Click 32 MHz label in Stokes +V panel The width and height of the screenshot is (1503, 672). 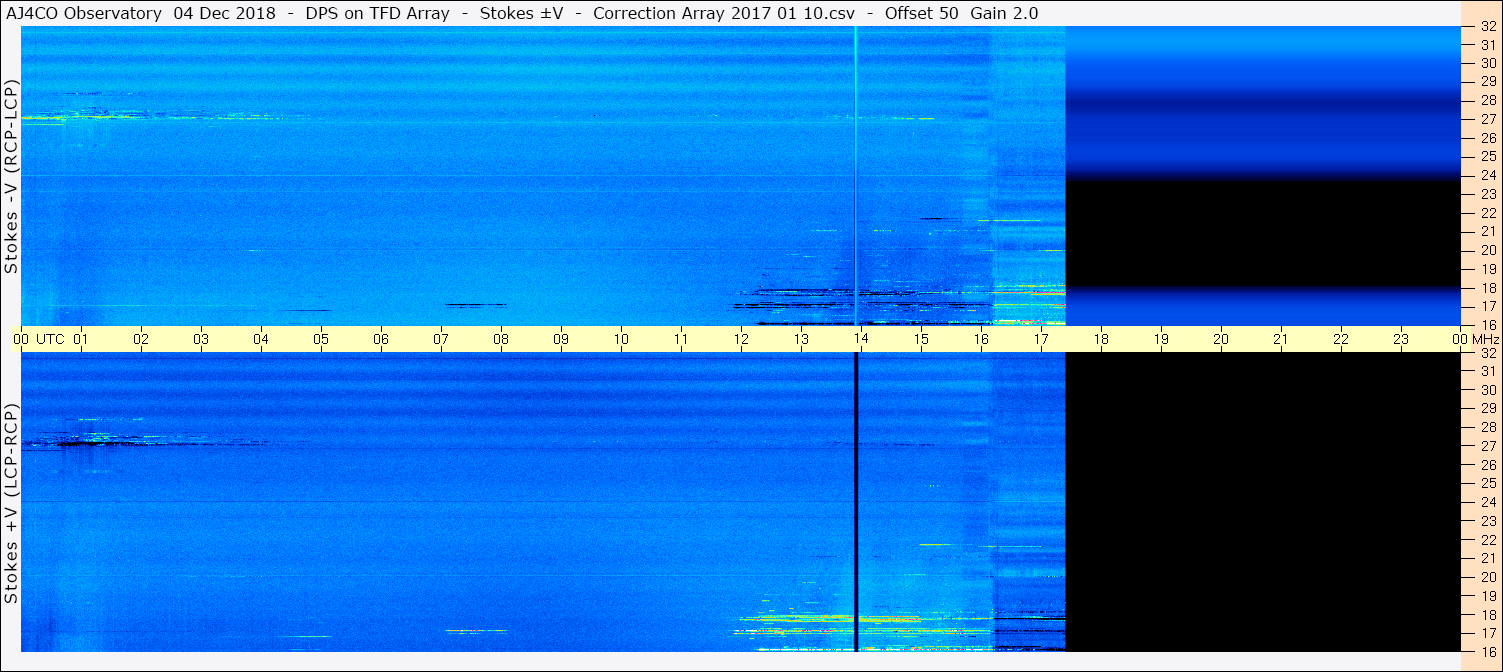tap(1487, 353)
